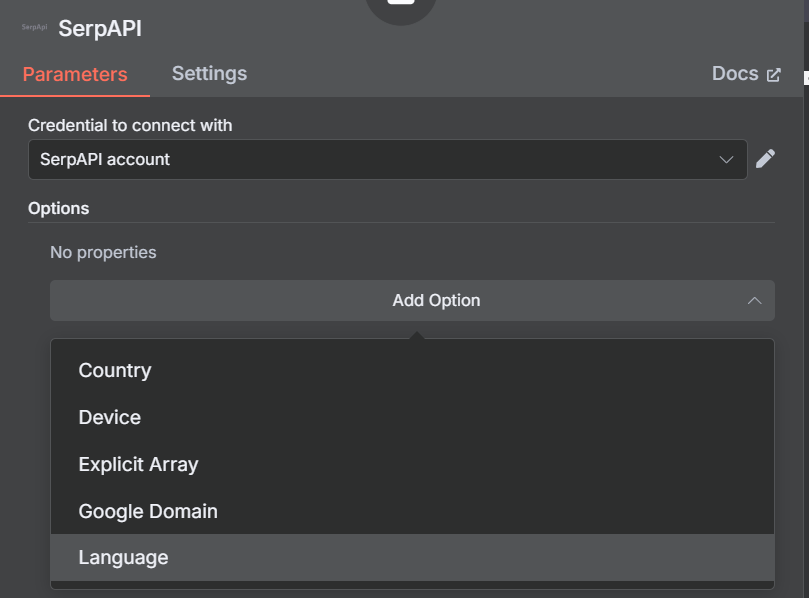Switch to the Settings tab
The height and width of the screenshot is (598, 809).
pos(209,74)
